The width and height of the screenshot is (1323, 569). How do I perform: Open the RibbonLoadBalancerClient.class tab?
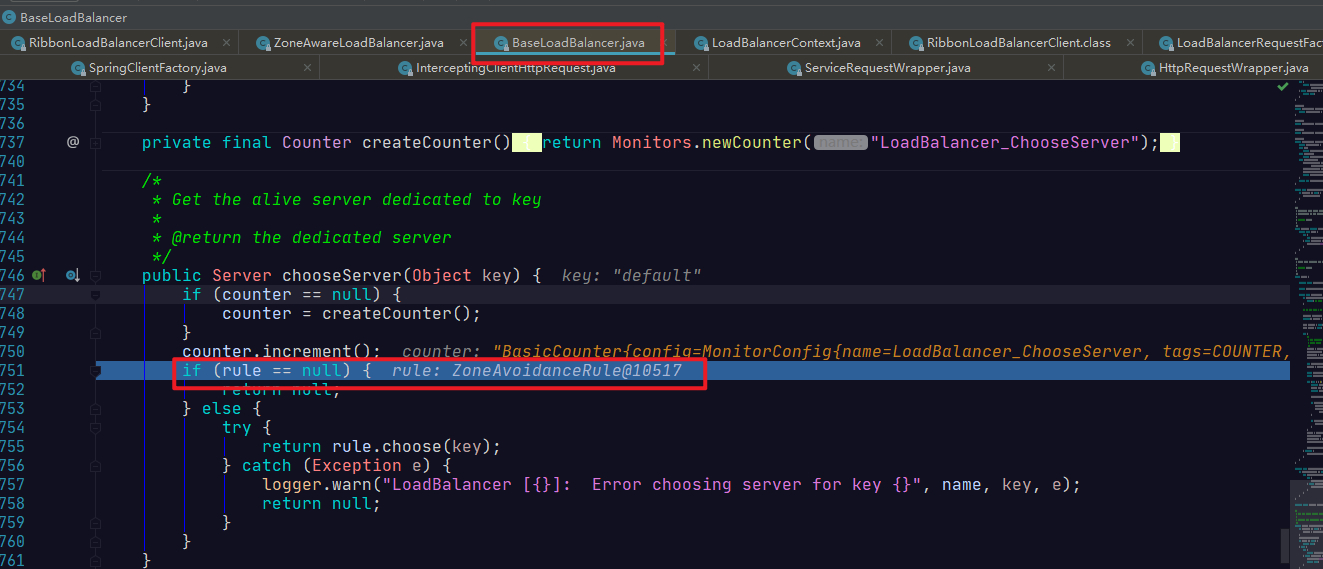pyautogui.click(x=1018, y=43)
